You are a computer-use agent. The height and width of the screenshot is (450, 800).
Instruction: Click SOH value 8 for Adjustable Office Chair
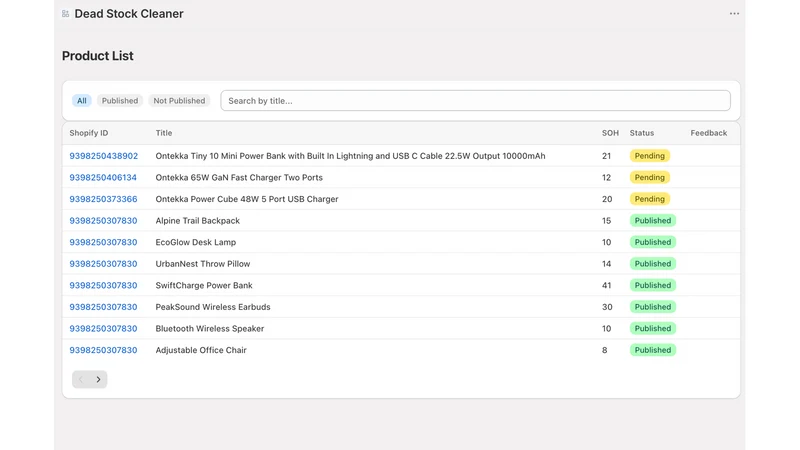point(605,350)
